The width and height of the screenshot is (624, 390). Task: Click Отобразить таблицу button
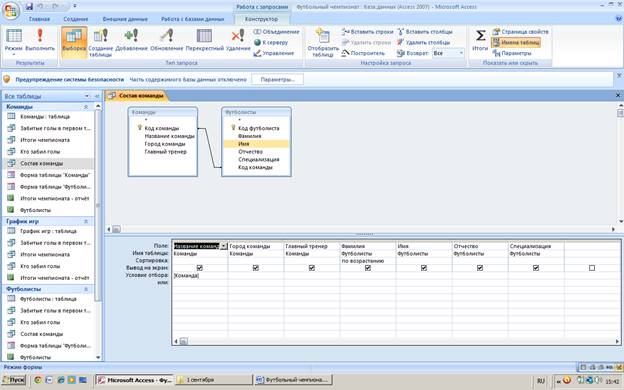click(x=323, y=43)
